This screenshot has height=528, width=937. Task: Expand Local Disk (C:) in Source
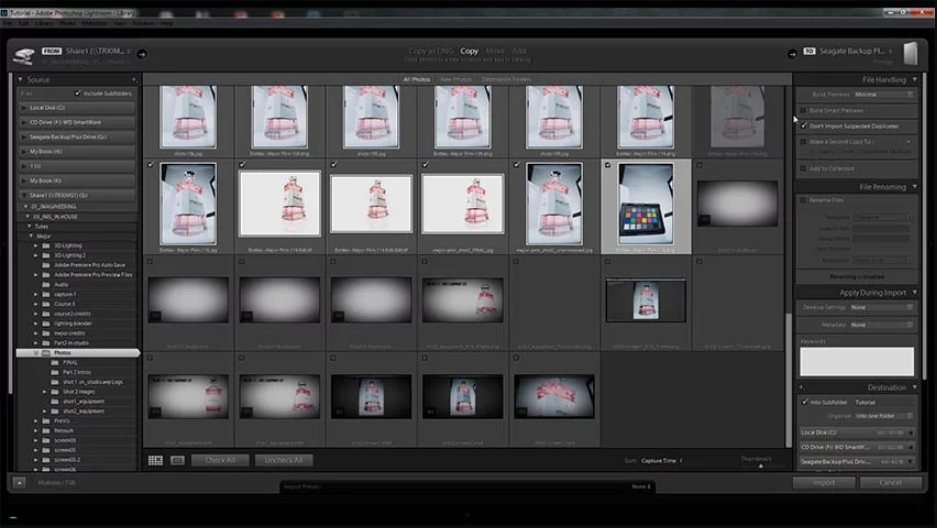24,108
